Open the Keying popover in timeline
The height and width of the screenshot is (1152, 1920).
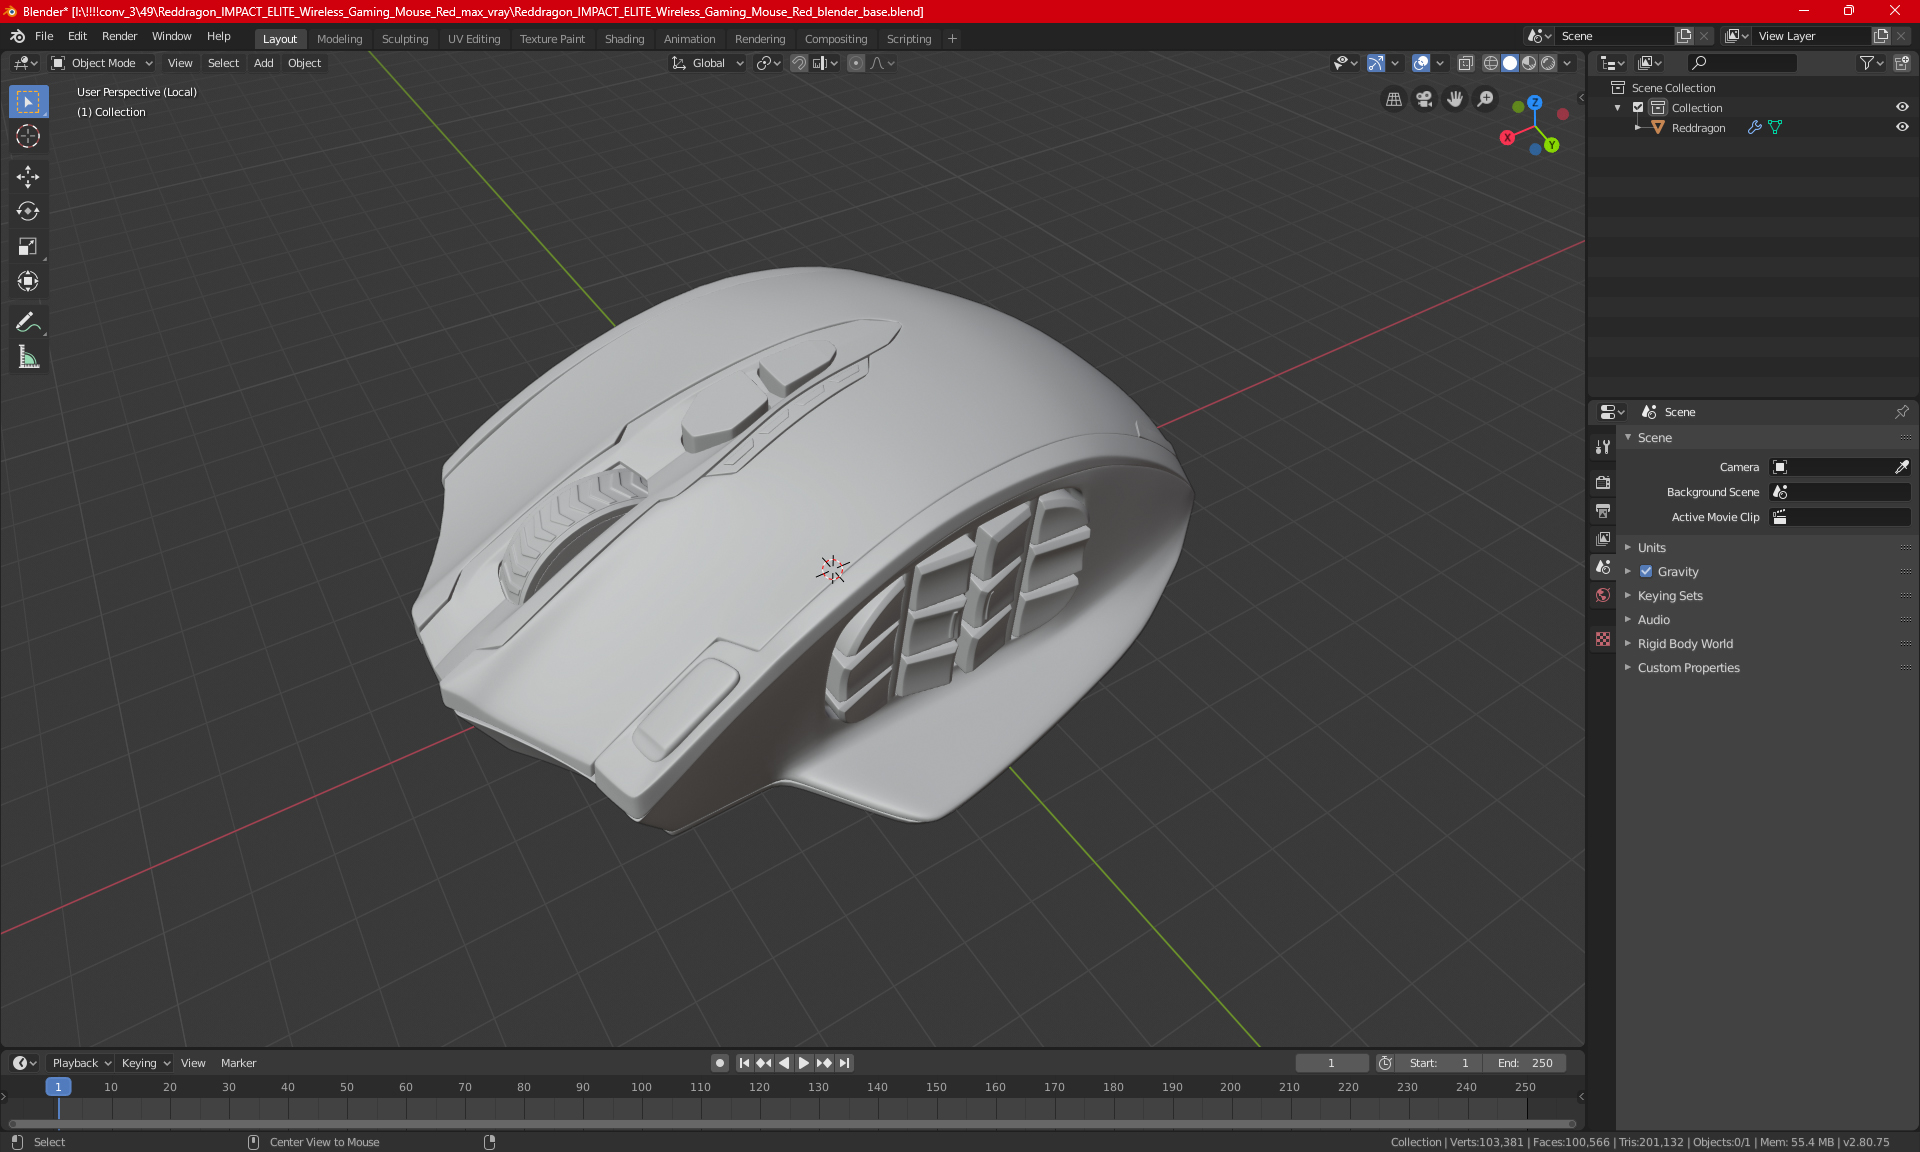tap(145, 1063)
